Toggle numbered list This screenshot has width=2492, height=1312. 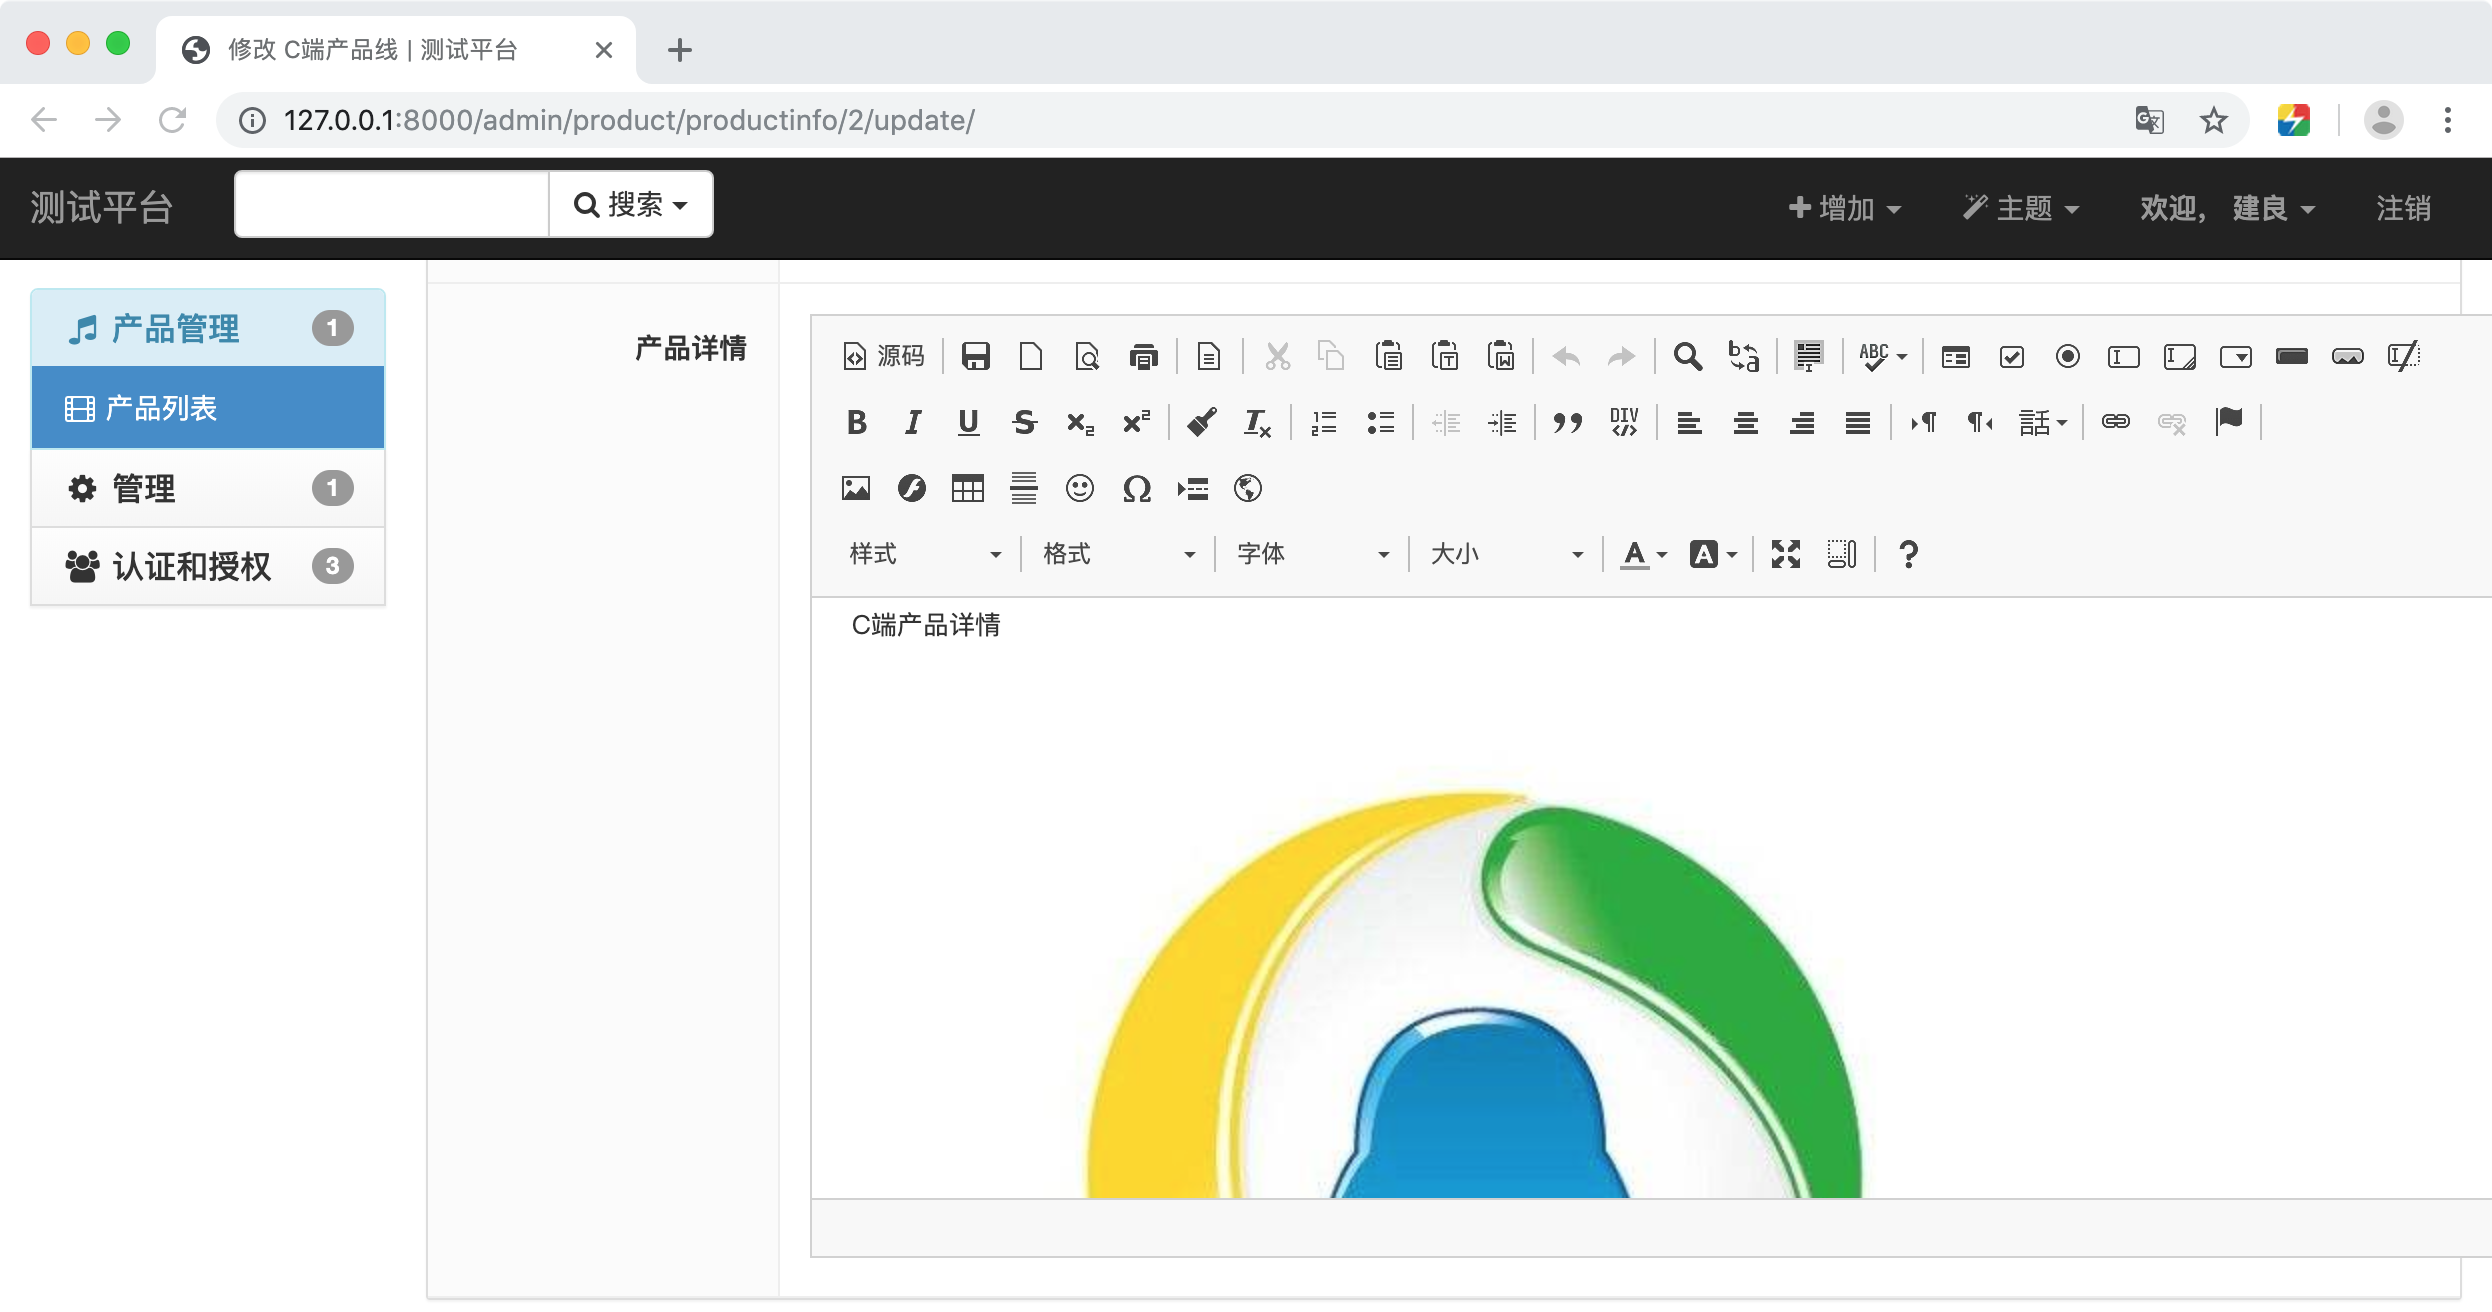click(1324, 422)
